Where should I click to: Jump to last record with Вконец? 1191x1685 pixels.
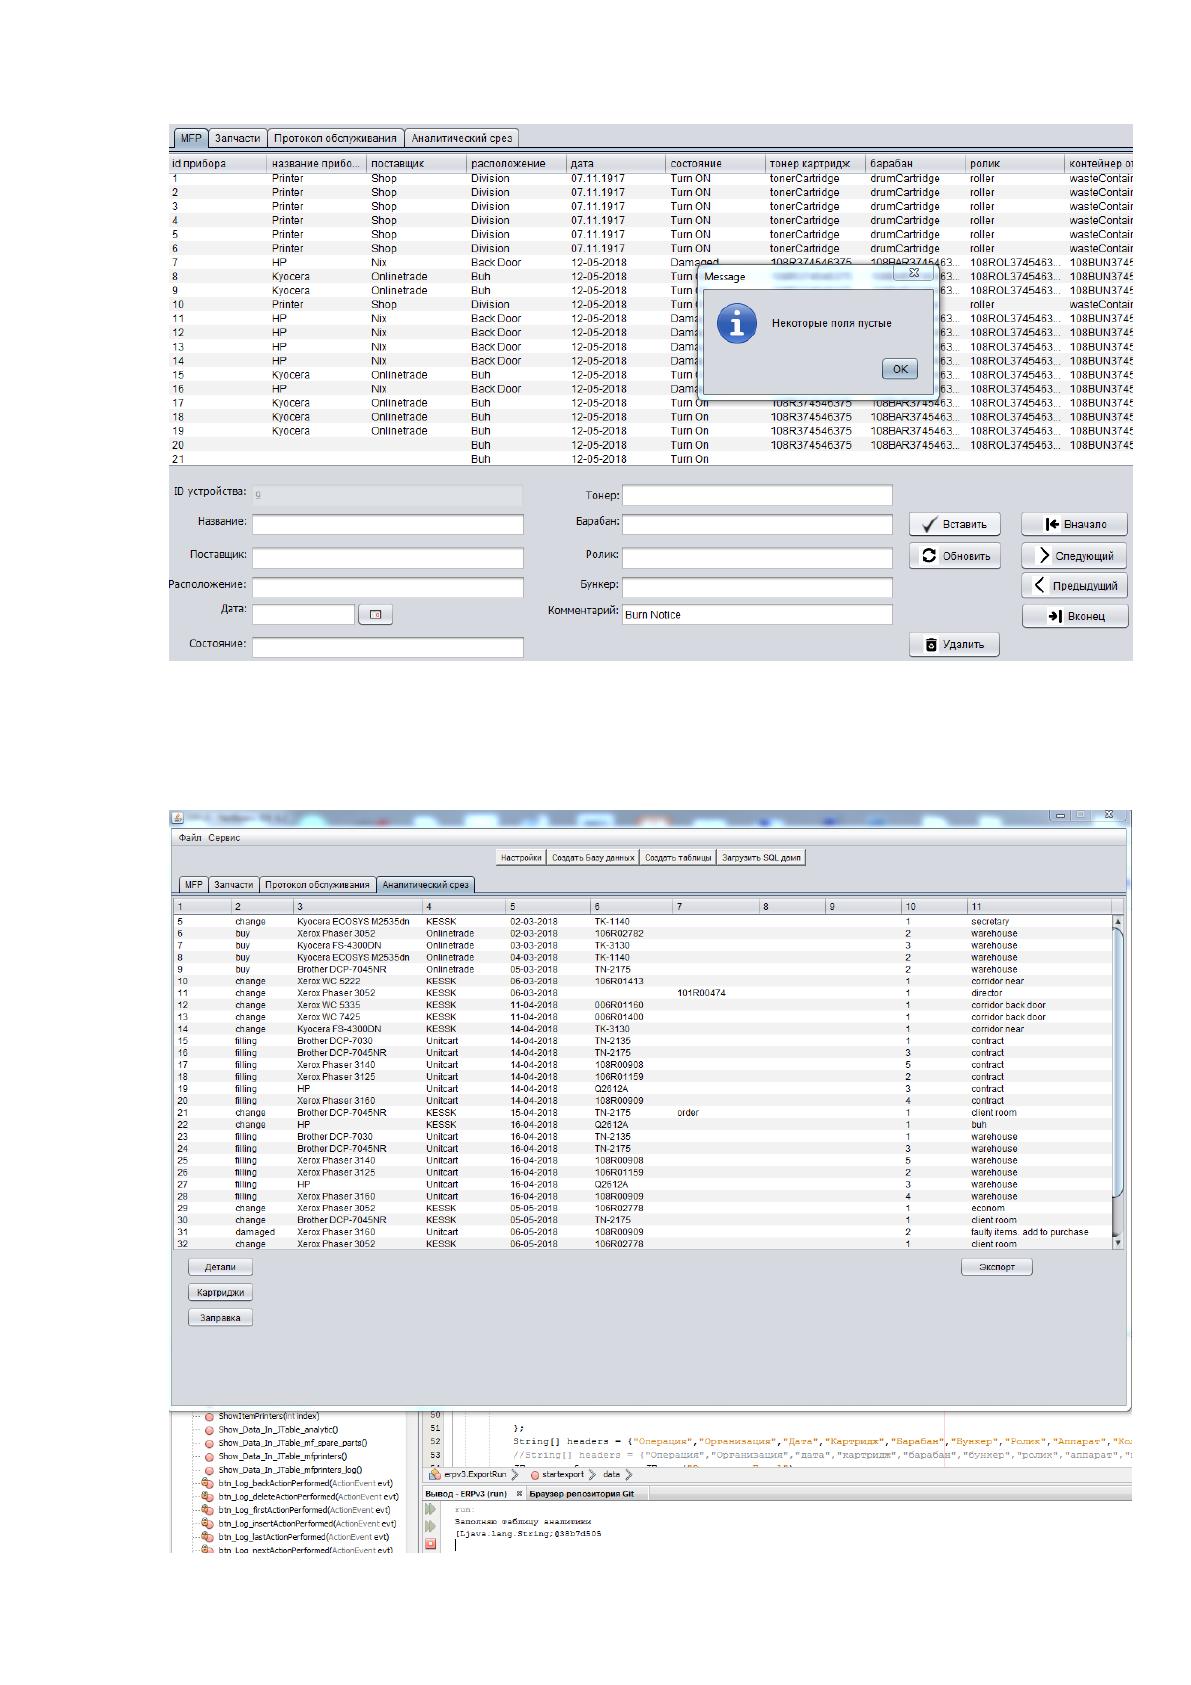[x=1074, y=616]
